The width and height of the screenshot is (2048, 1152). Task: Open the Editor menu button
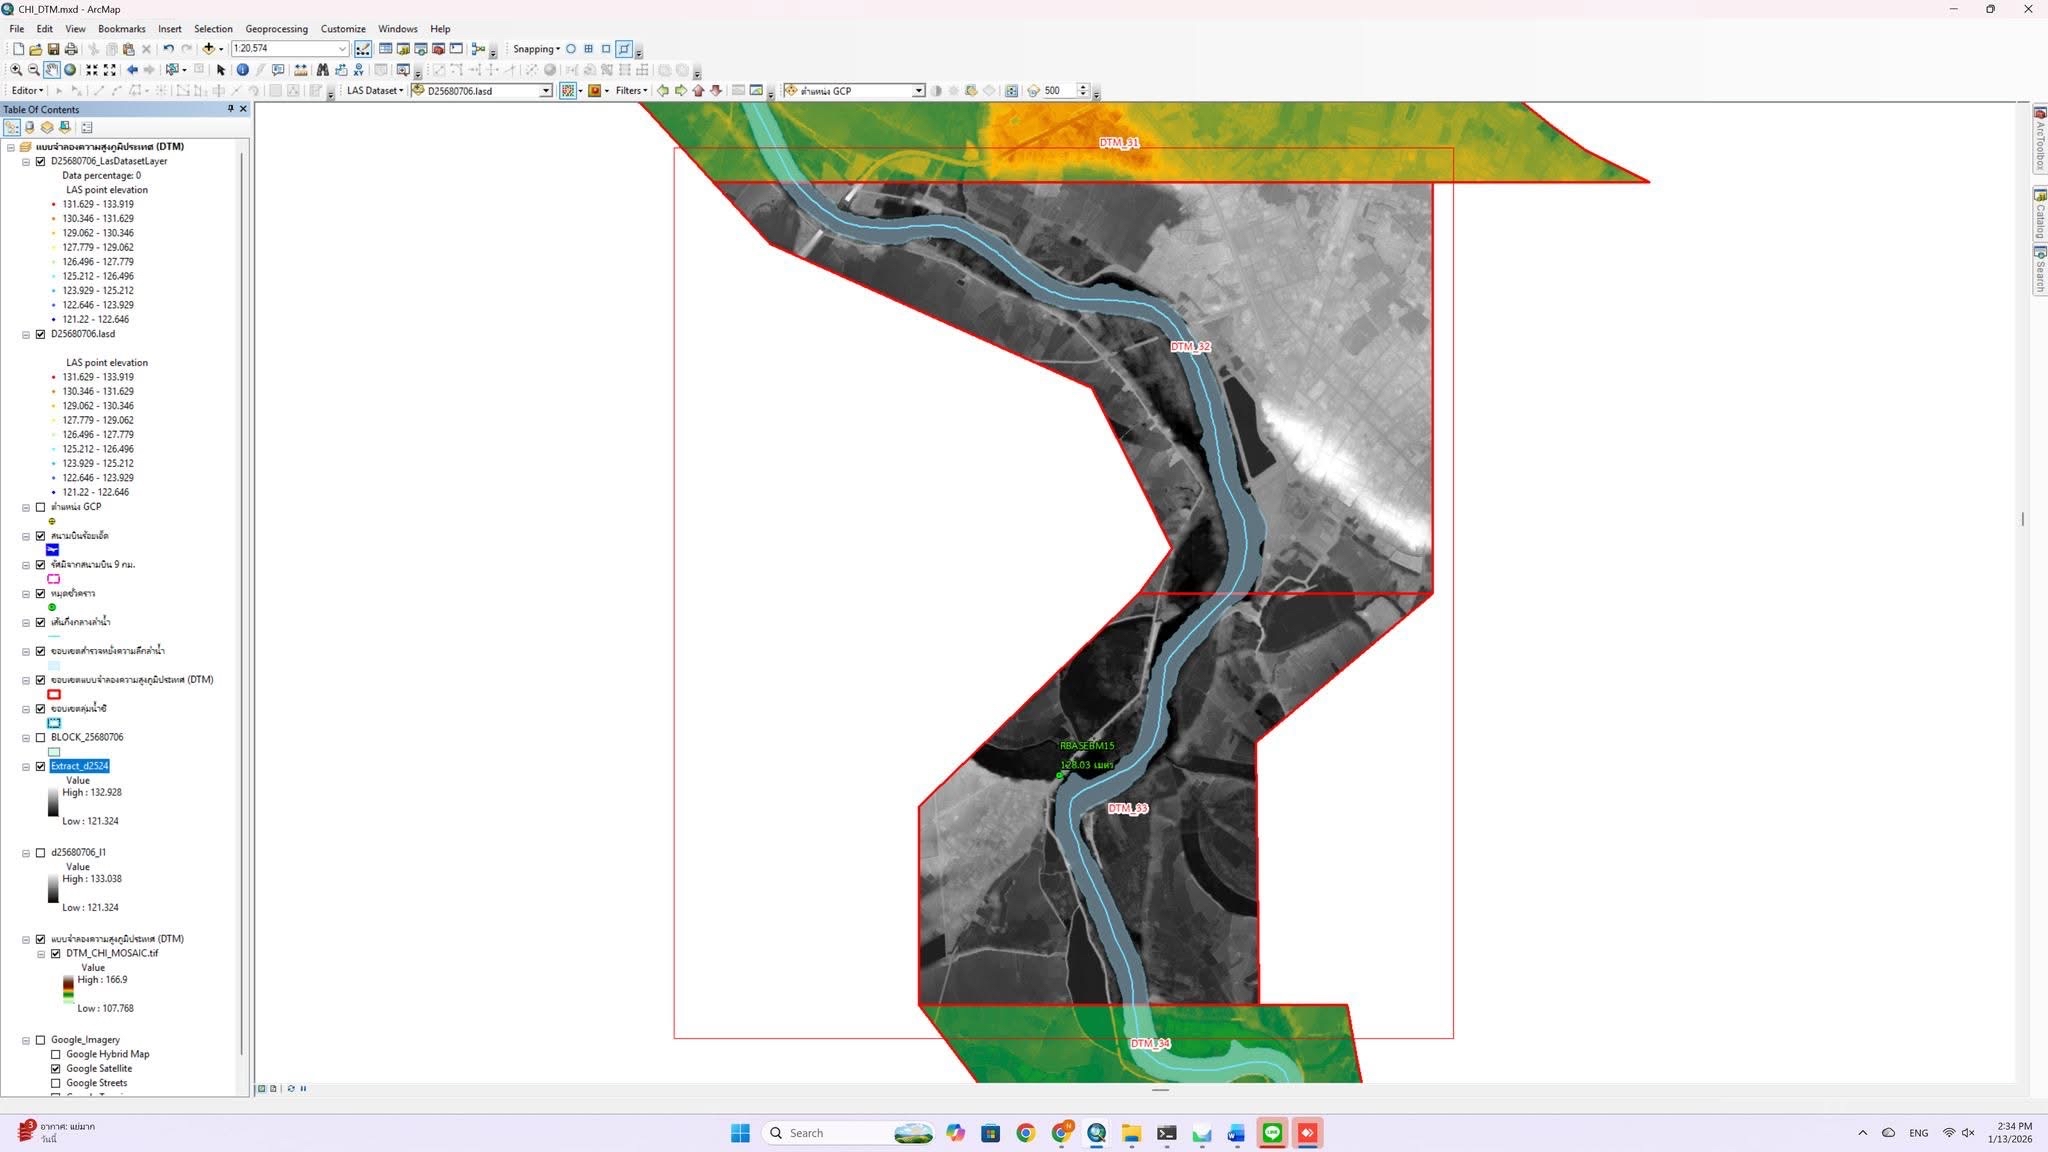click(26, 91)
